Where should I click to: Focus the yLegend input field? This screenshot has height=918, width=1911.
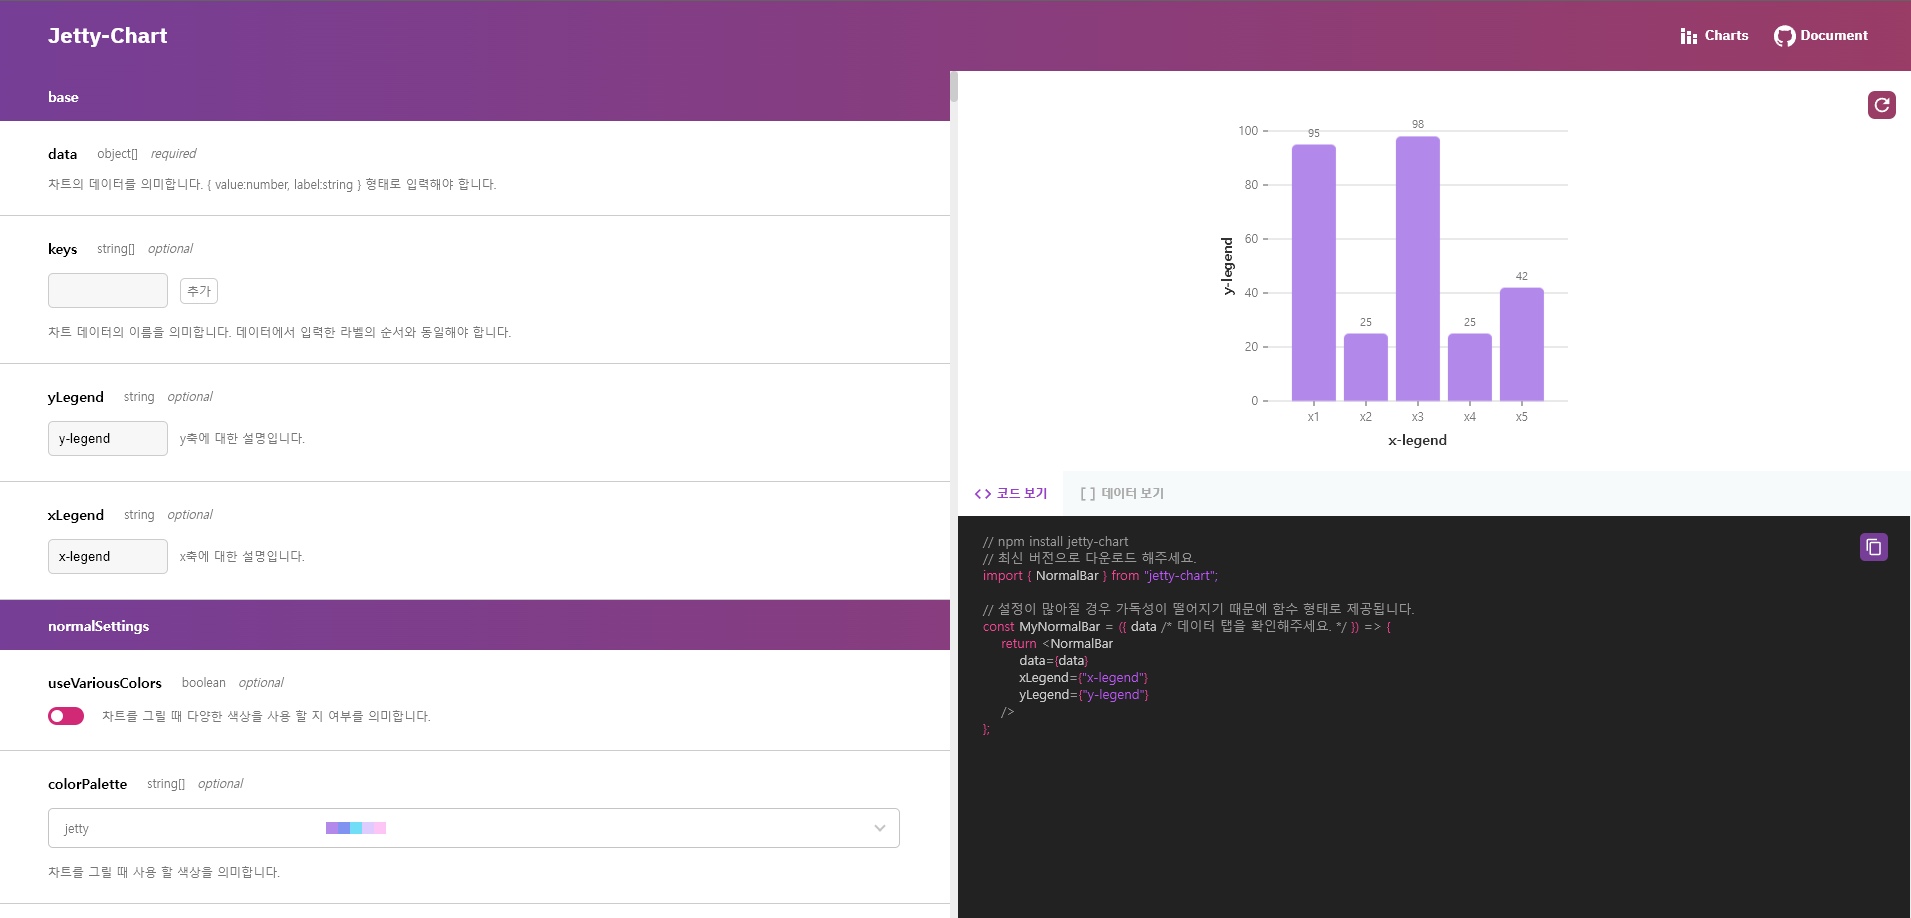[x=108, y=439]
